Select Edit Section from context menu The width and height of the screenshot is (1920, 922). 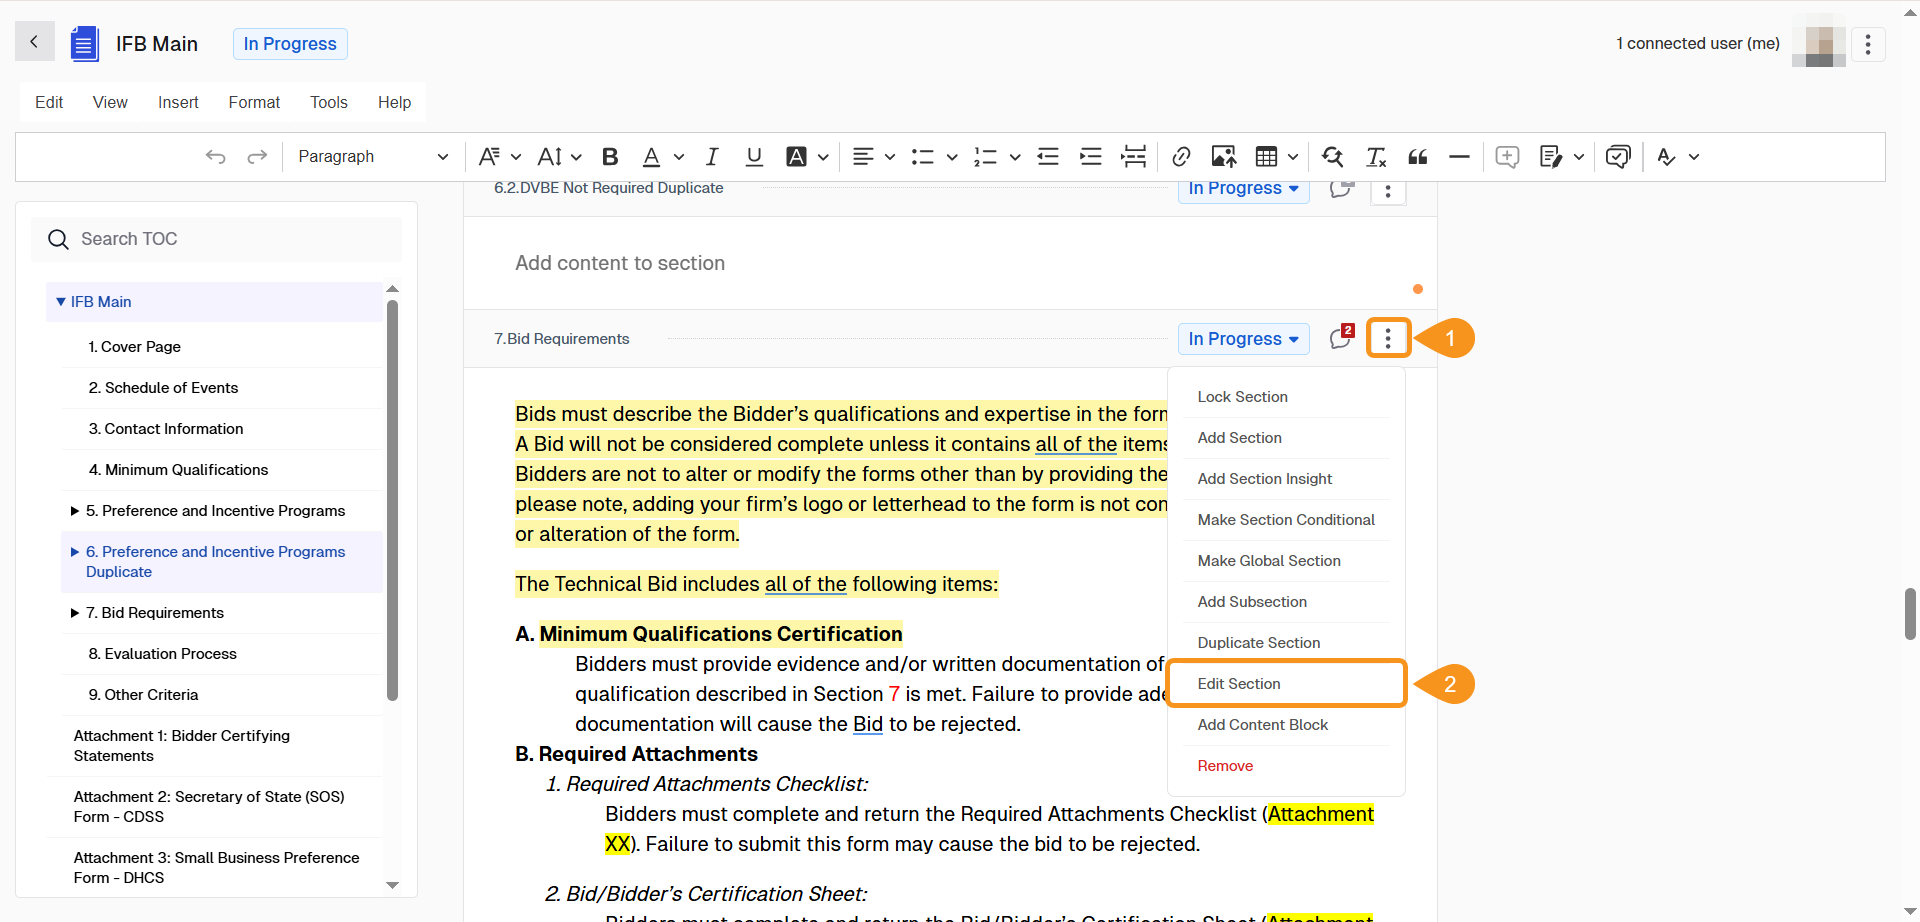click(x=1239, y=684)
